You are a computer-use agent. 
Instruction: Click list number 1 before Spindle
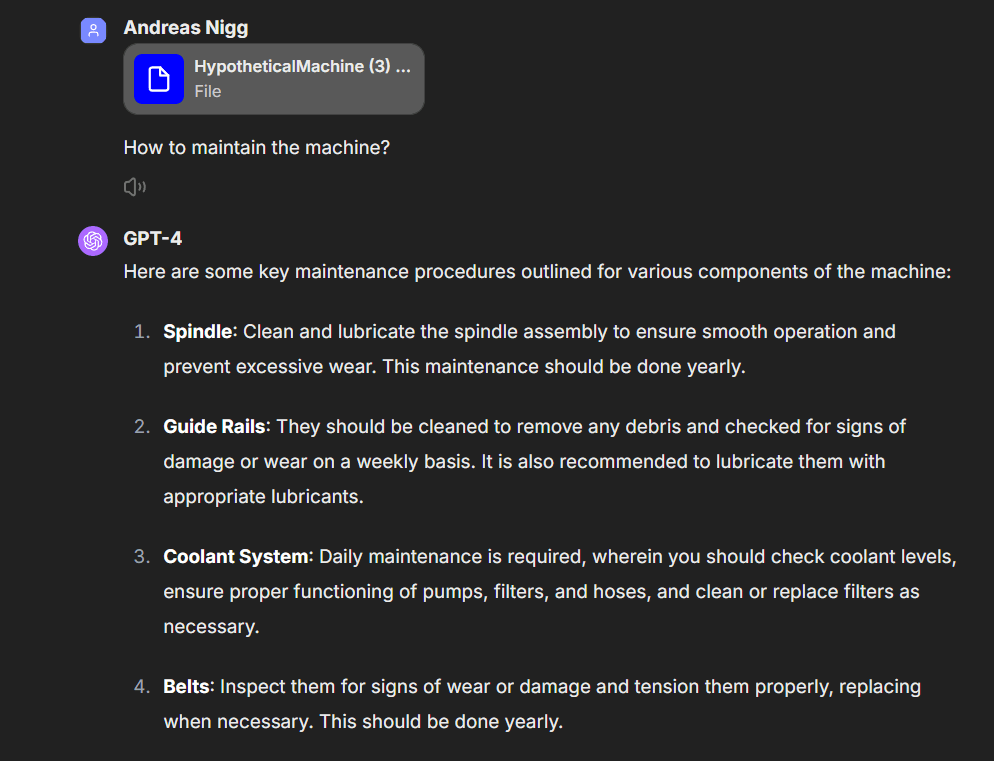142,331
